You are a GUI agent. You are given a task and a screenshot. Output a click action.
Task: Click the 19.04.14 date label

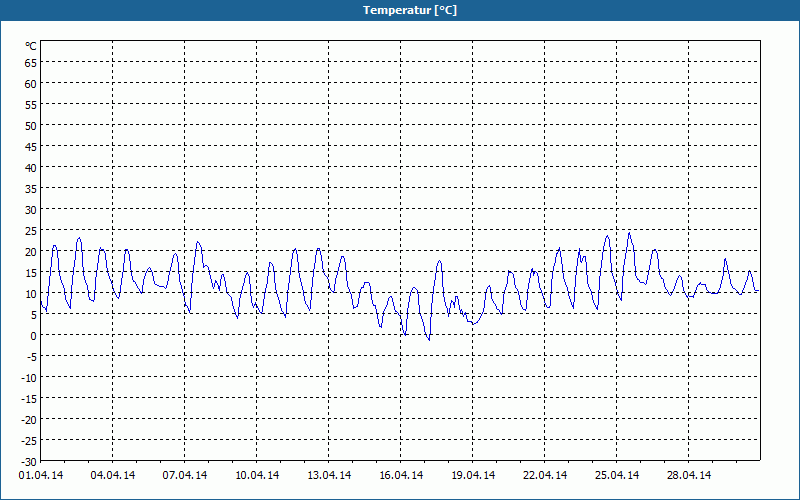click(472, 475)
